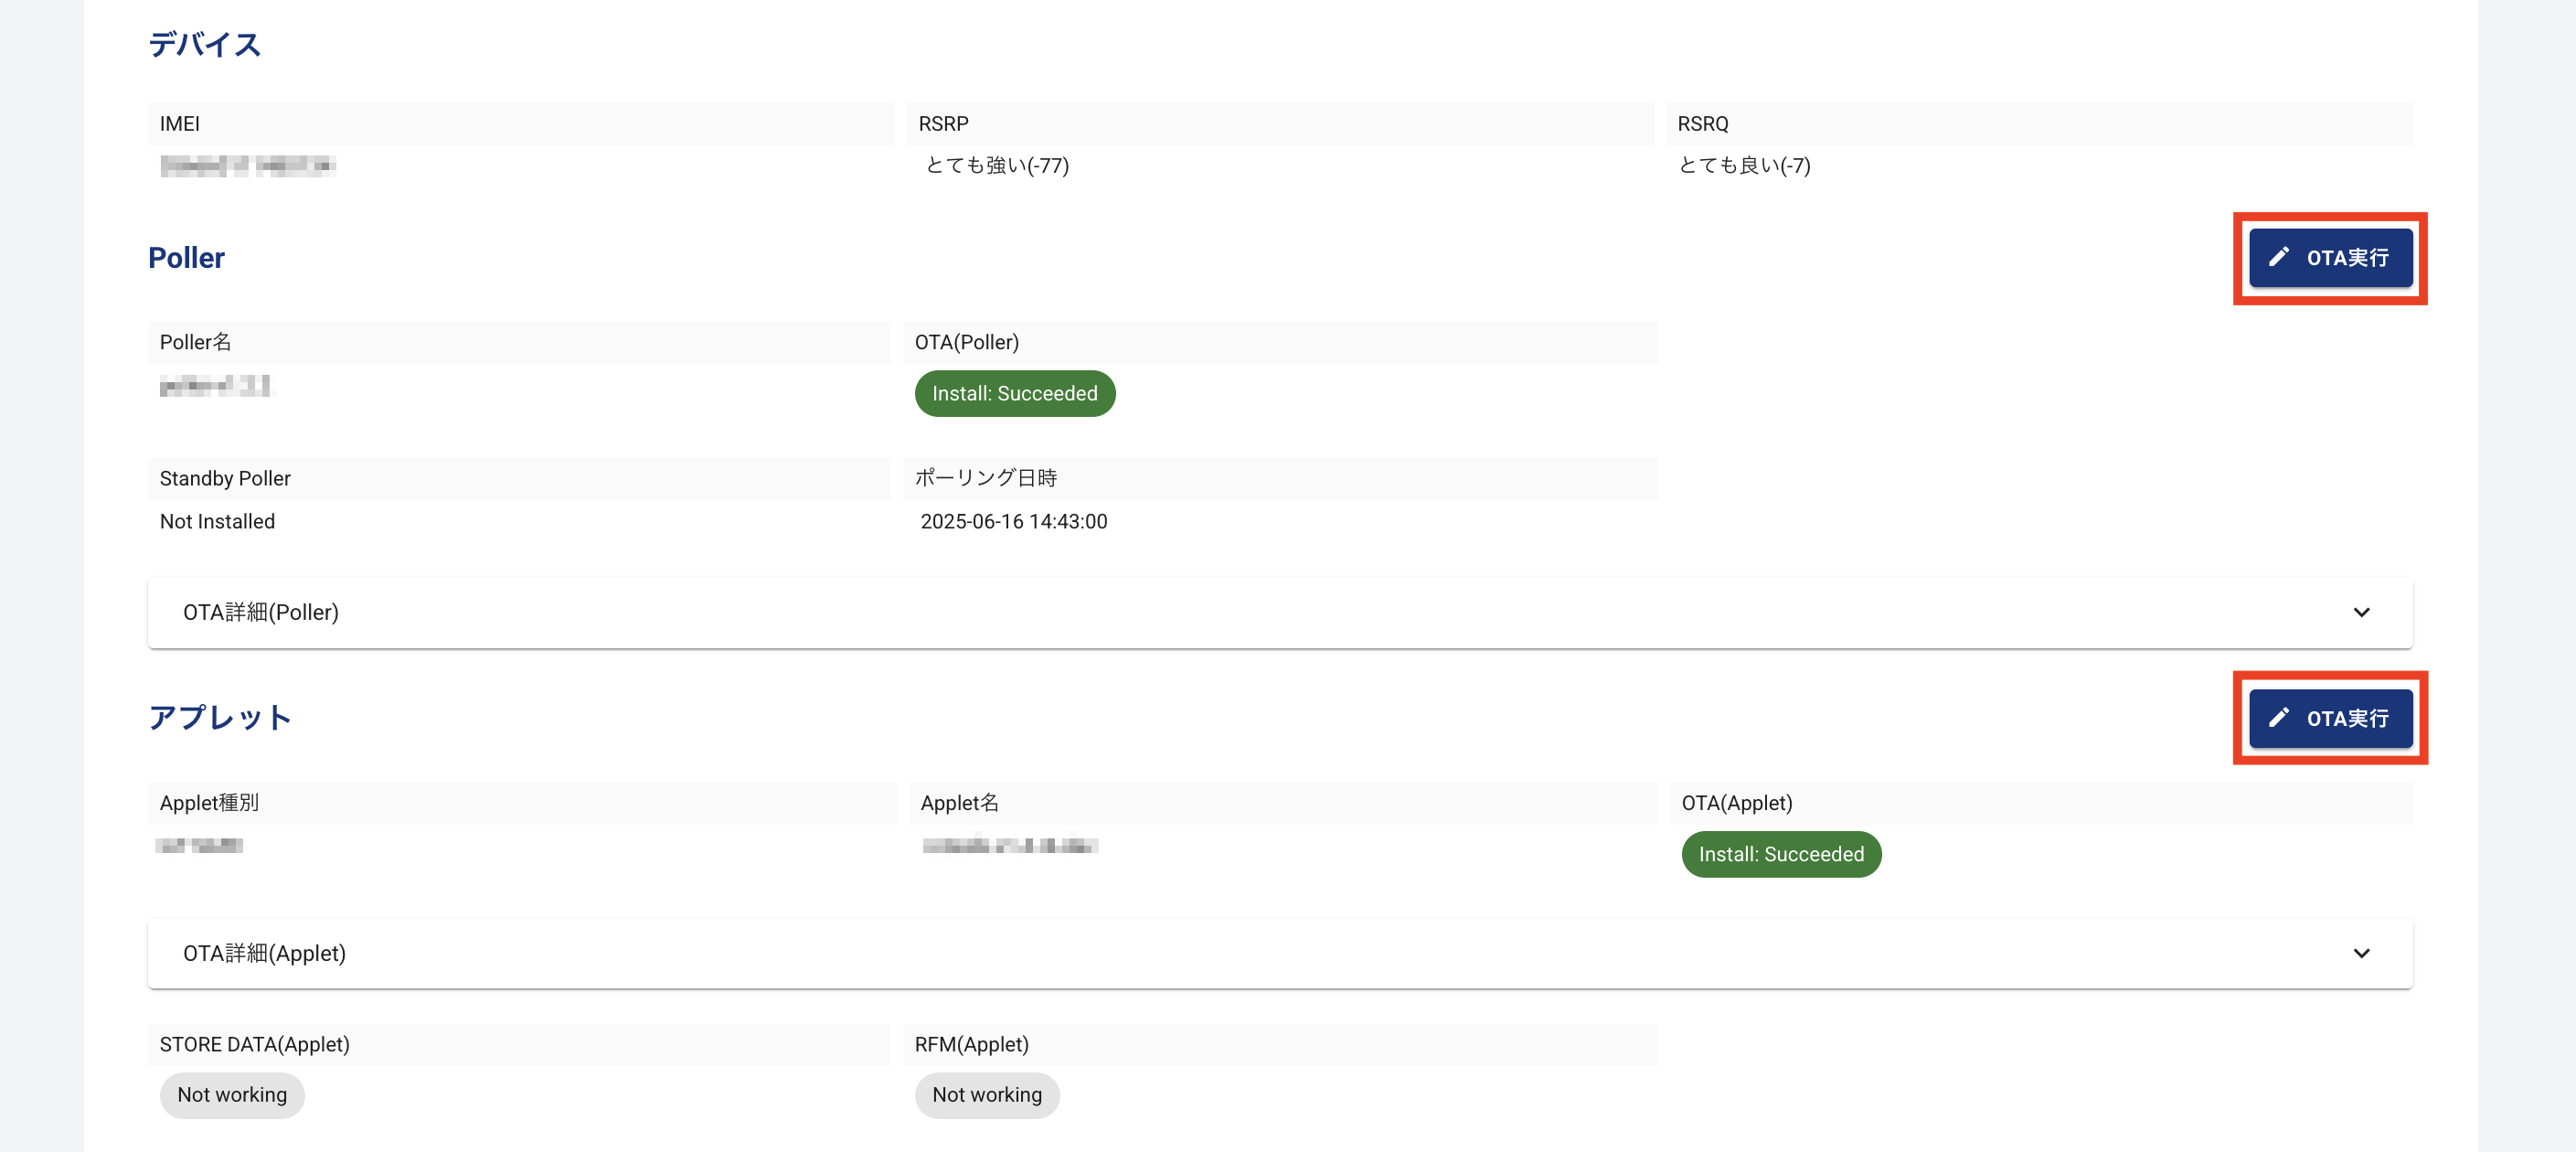Click the デバイス section heading
Image resolution: width=2576 pixels, height=1152 pixels.
pos(205,45)
